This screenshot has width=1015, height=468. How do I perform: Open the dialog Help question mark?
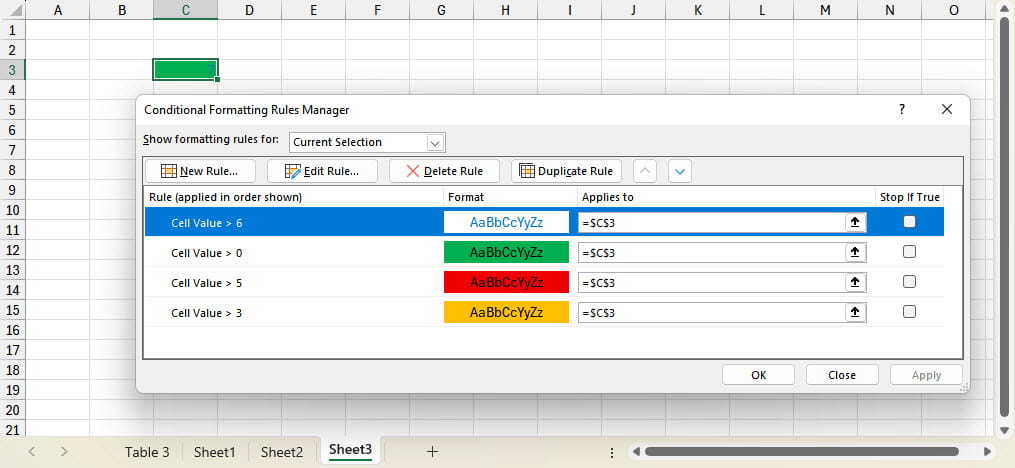901,109
